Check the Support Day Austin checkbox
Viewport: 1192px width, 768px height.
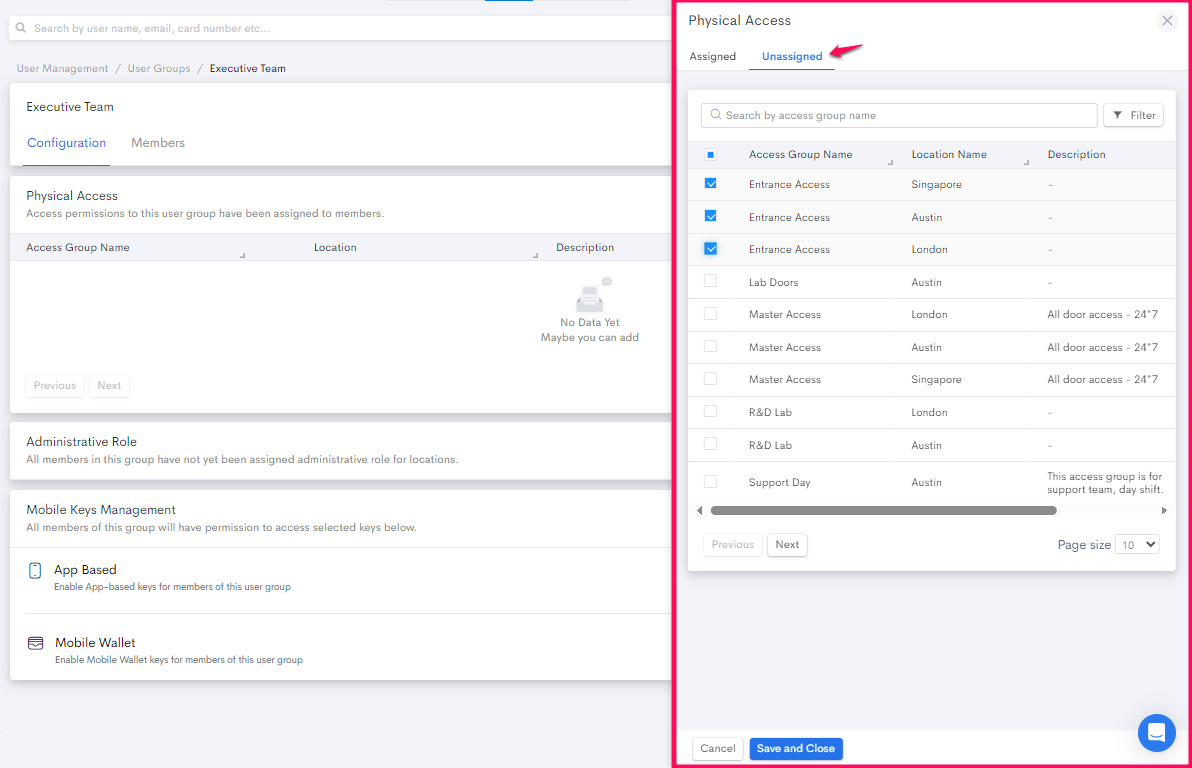[x=710, y=481]
